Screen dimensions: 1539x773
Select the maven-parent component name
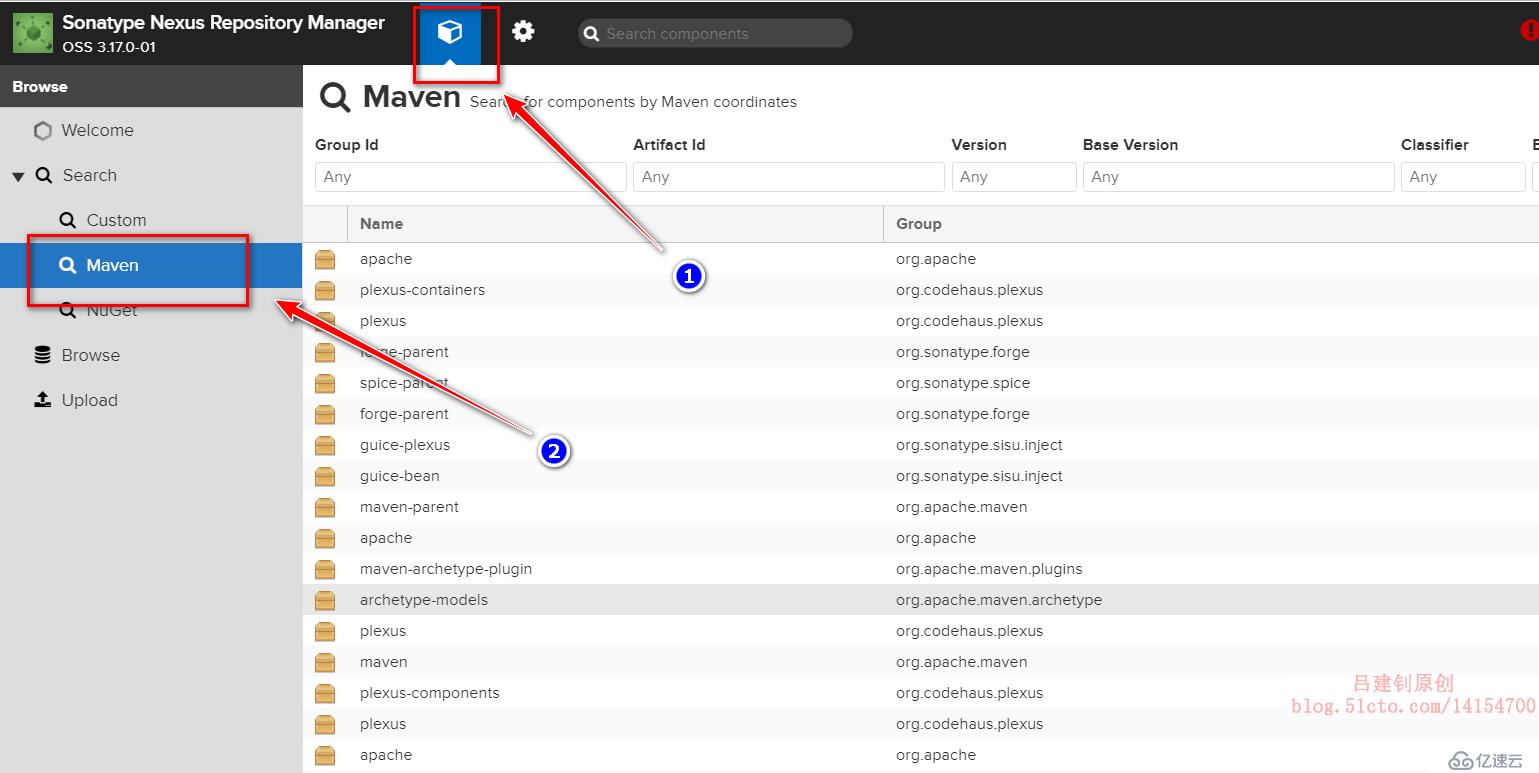point(409,507)
